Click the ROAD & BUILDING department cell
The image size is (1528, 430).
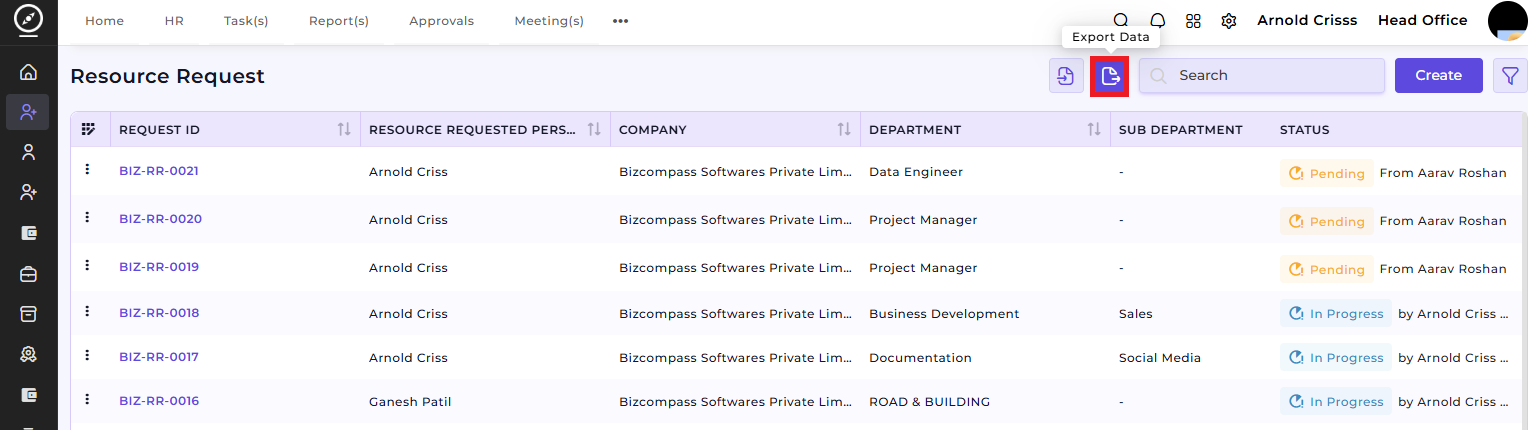[x=929, y=402]
